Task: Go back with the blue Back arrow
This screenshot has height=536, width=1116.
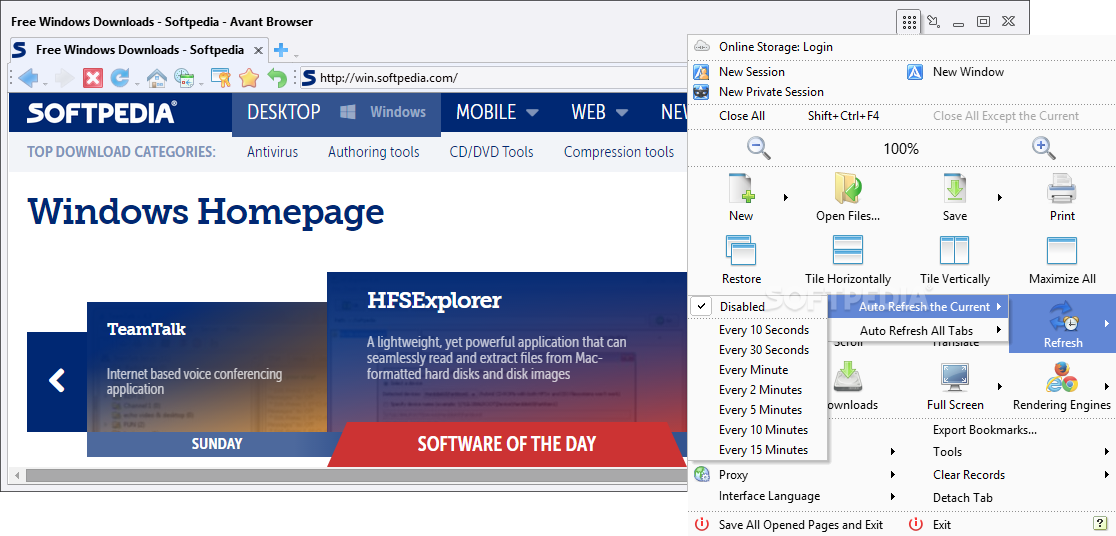Action: (x=28, y=78)
